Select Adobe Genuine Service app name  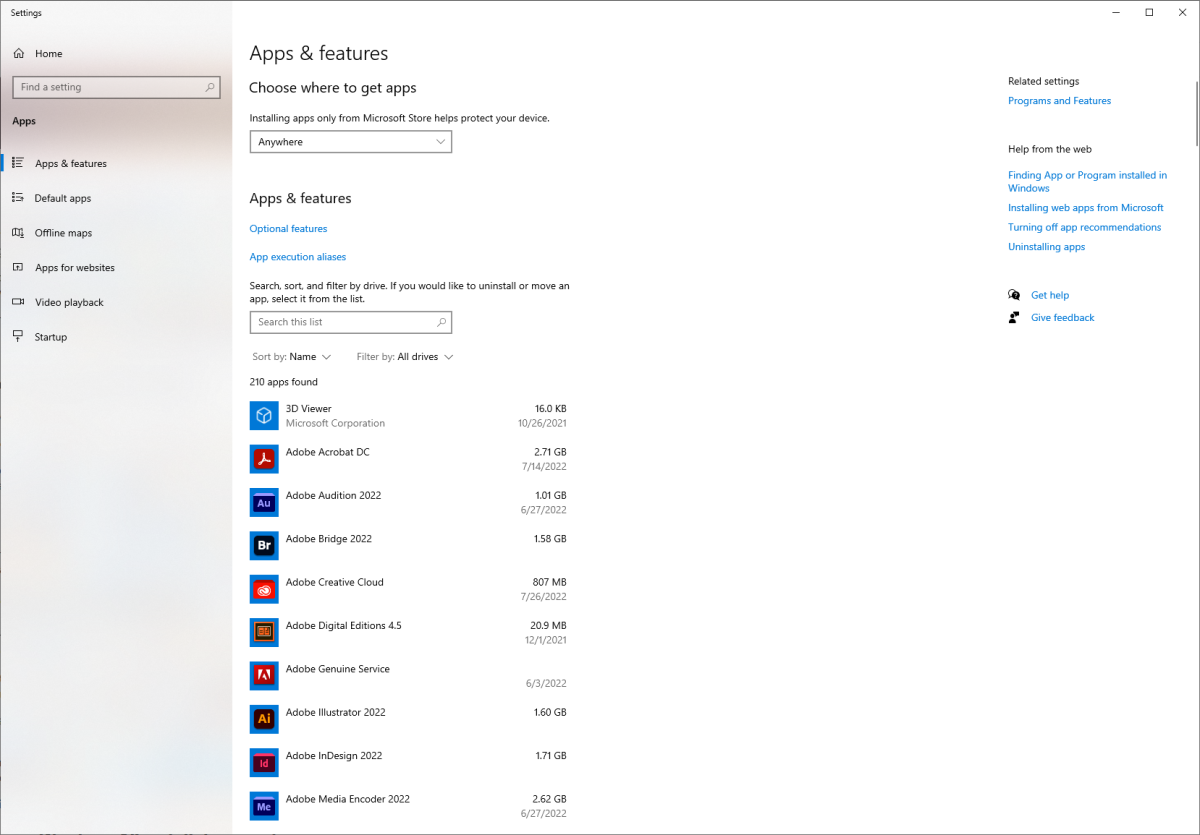337,669
